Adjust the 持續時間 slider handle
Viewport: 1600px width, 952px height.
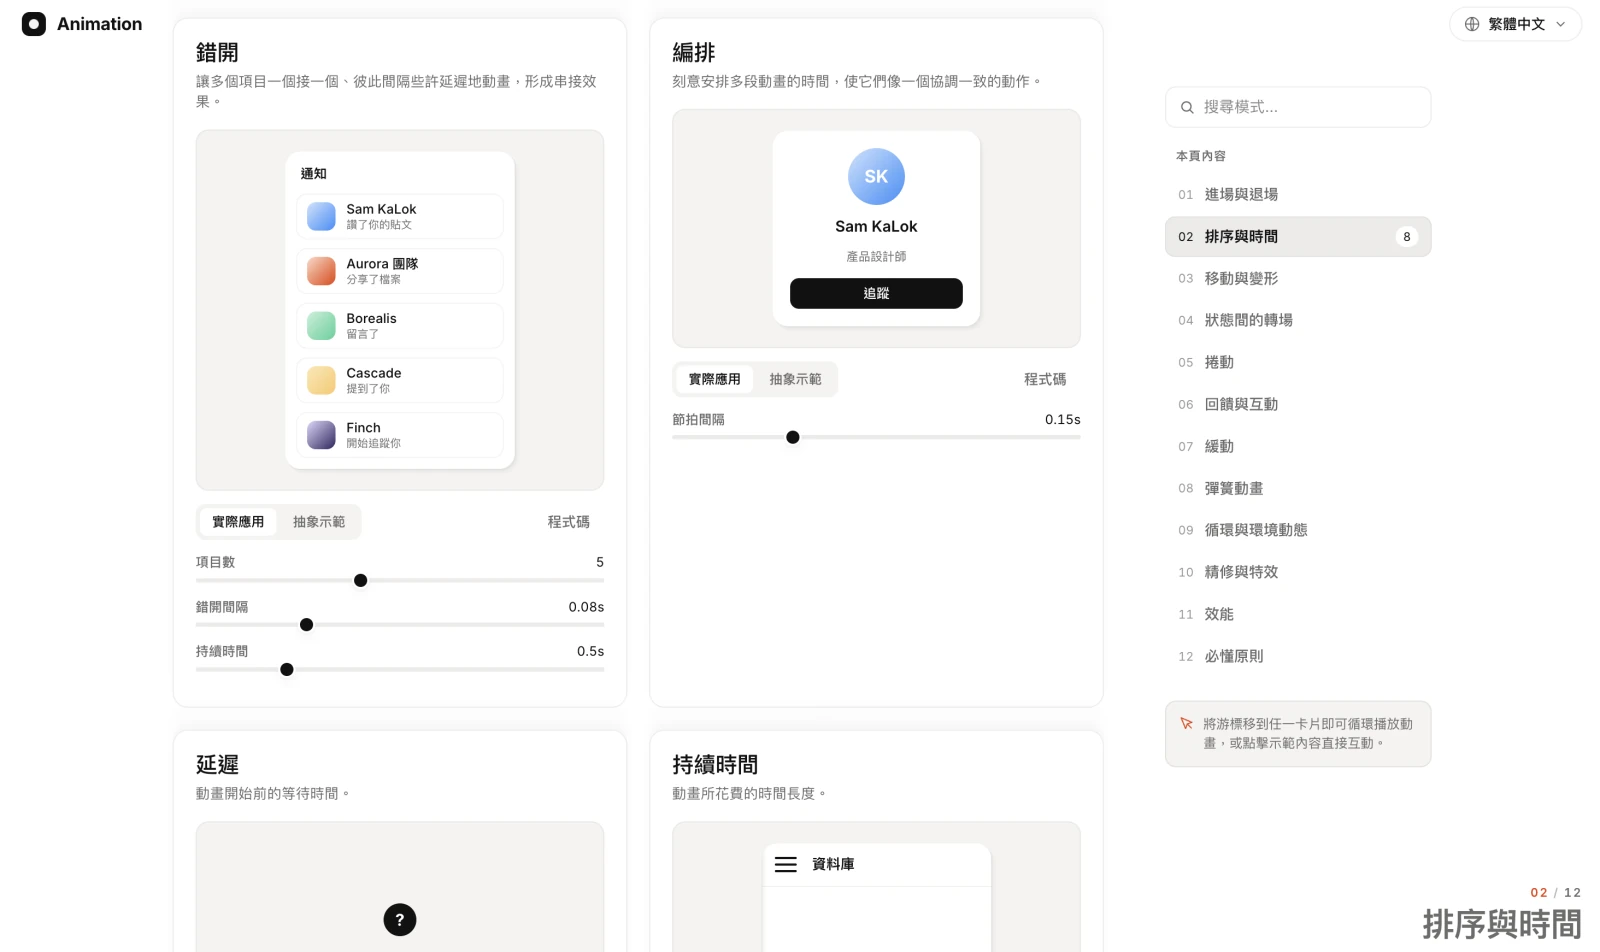(x=287, y=670)
